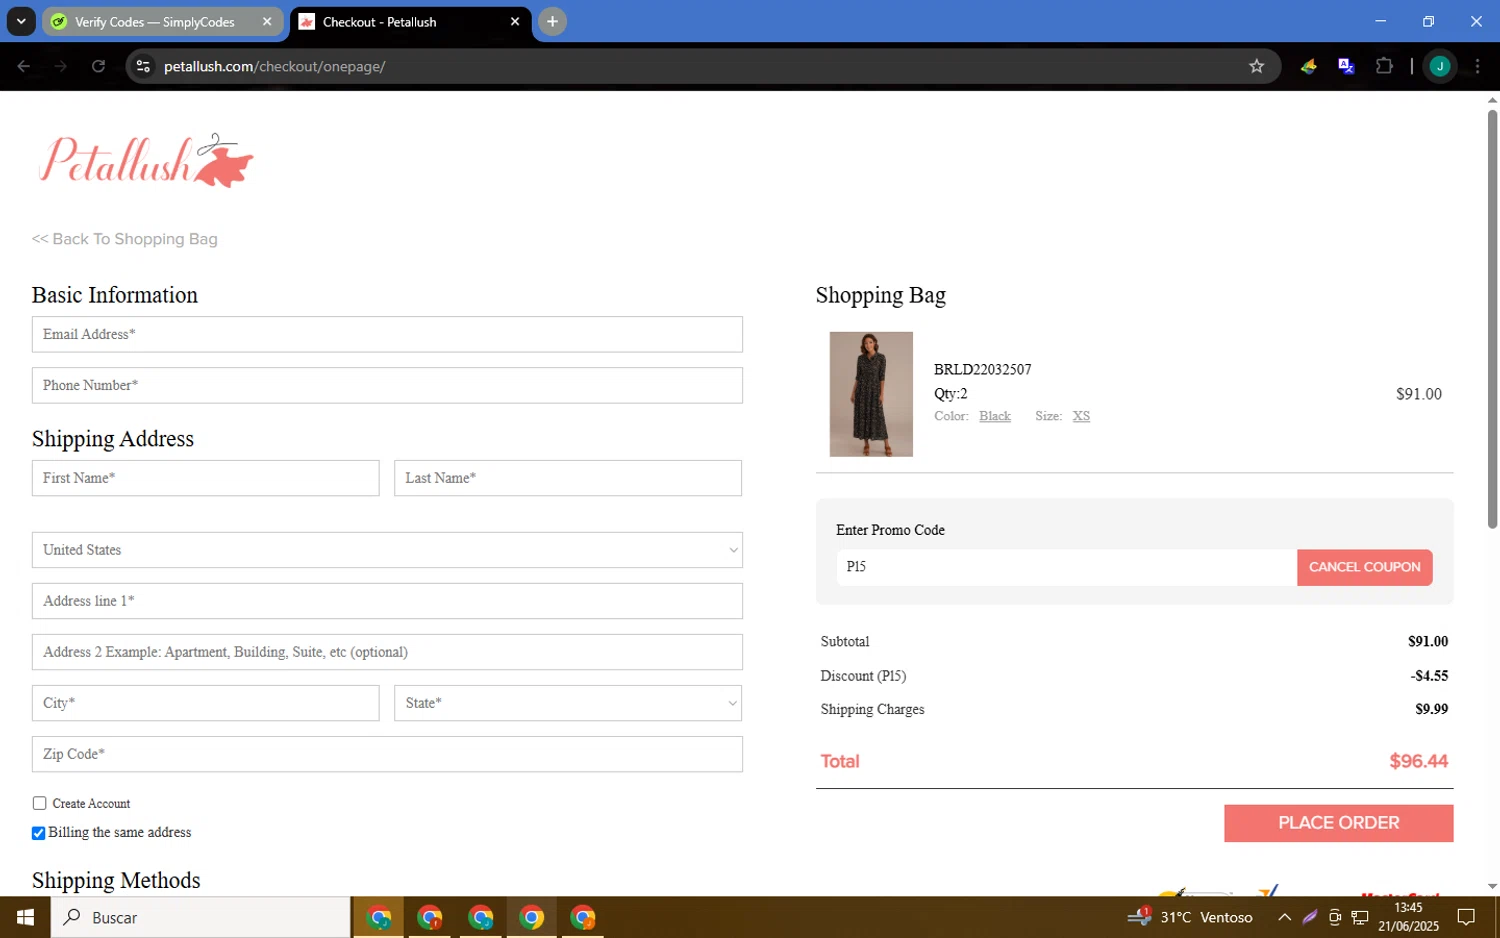Screen dimensions: 1500x938
Task: Show hidden system tray icons
Action: coord(1284,917)
